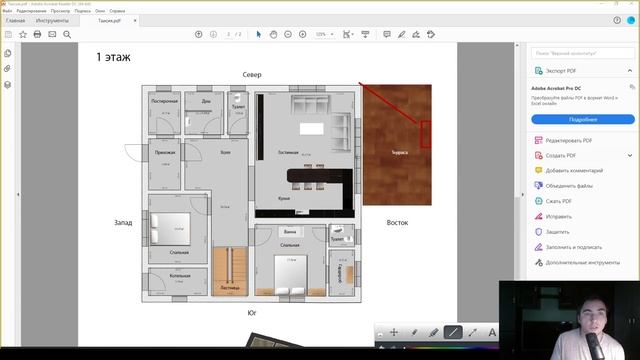
Task: Send file by email using envelope icon
Action: 52,35
